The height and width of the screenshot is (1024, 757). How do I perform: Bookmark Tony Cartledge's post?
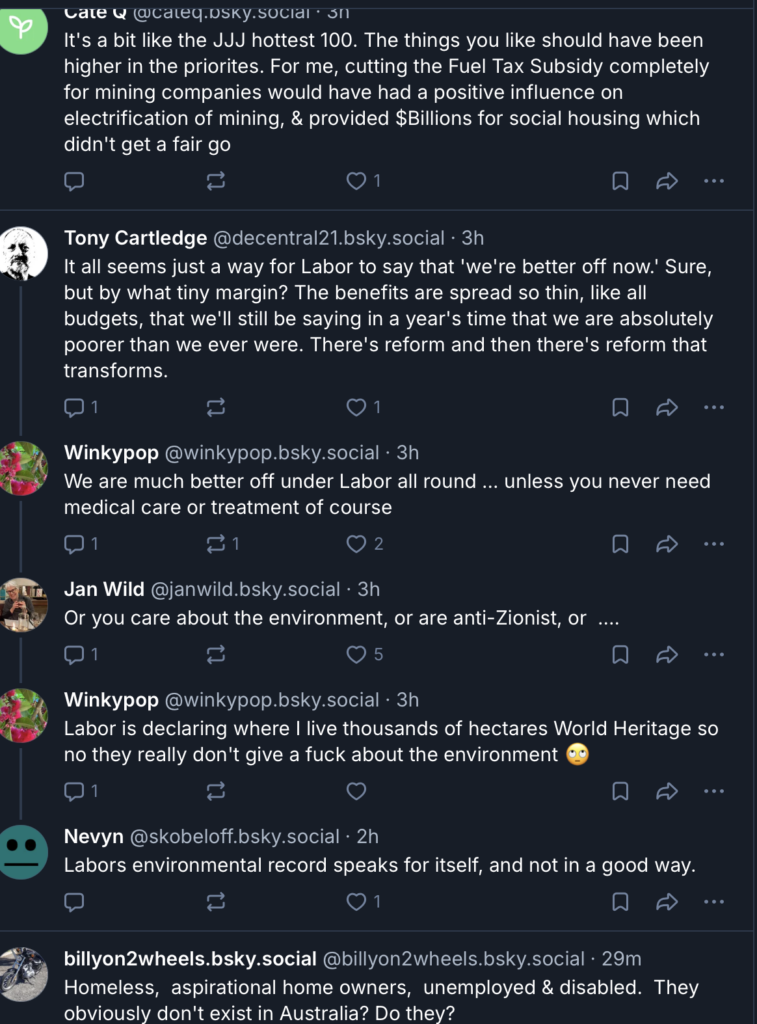click(620, 408)
